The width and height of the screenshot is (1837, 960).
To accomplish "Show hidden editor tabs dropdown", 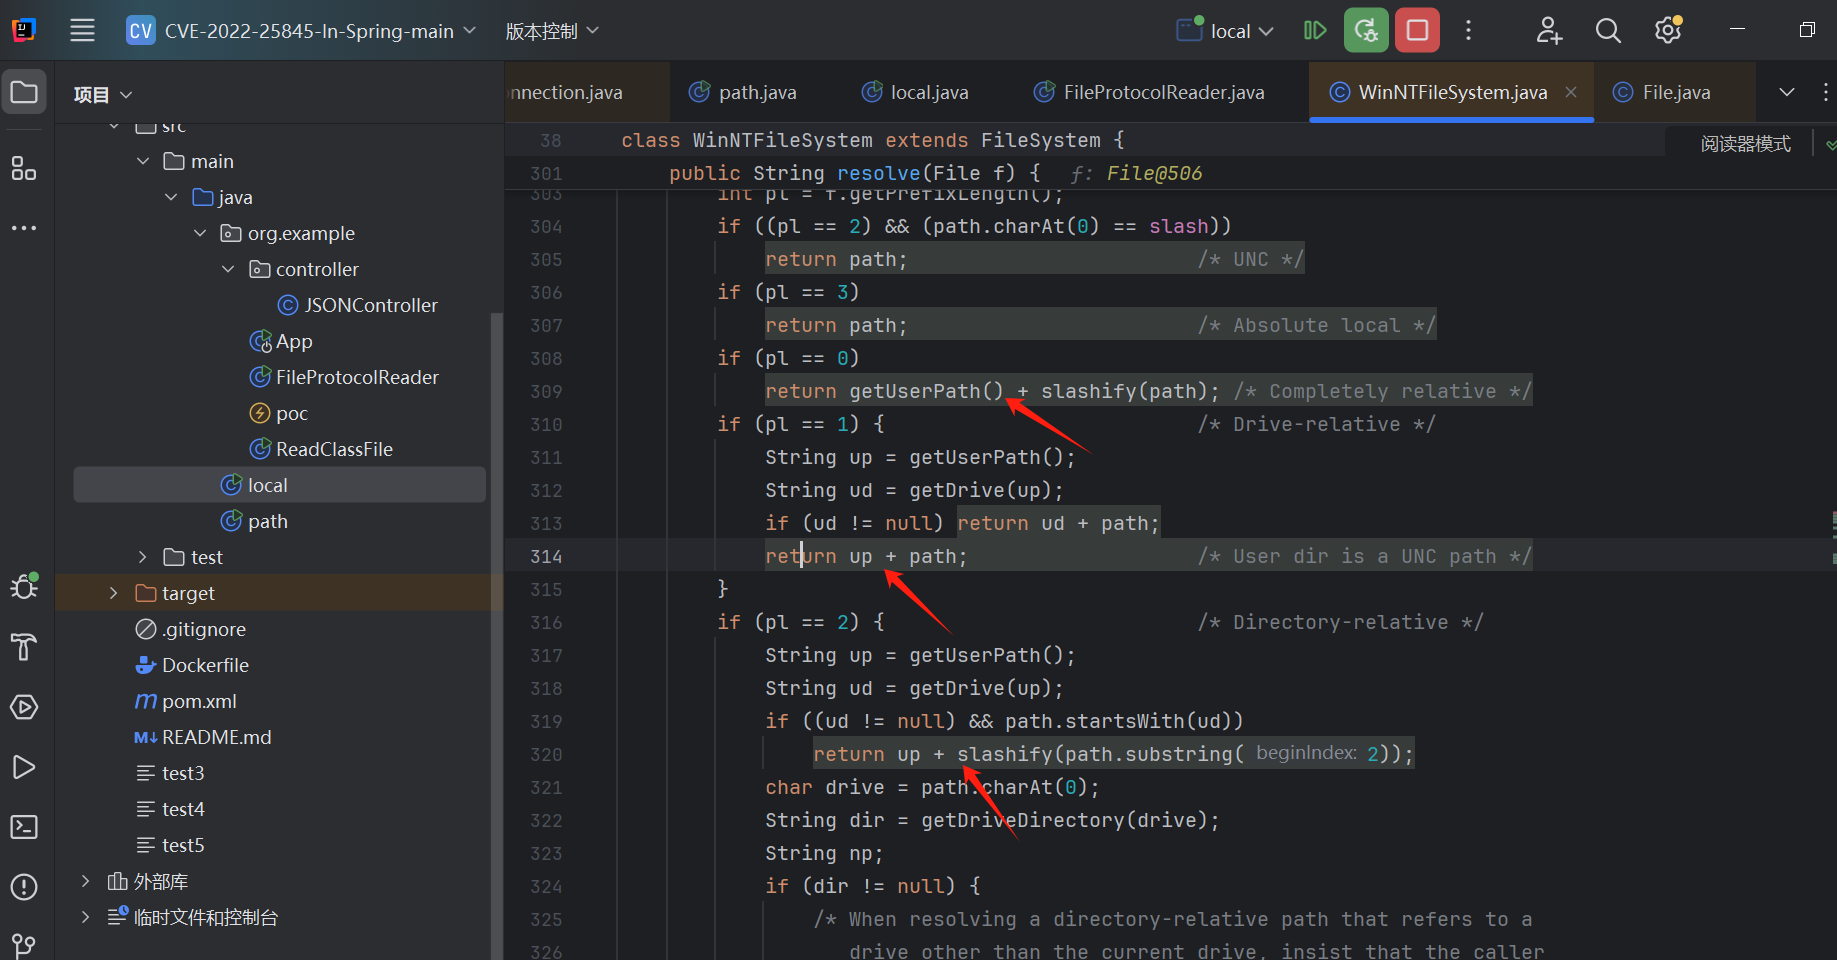I will (x=1787, y=92).
